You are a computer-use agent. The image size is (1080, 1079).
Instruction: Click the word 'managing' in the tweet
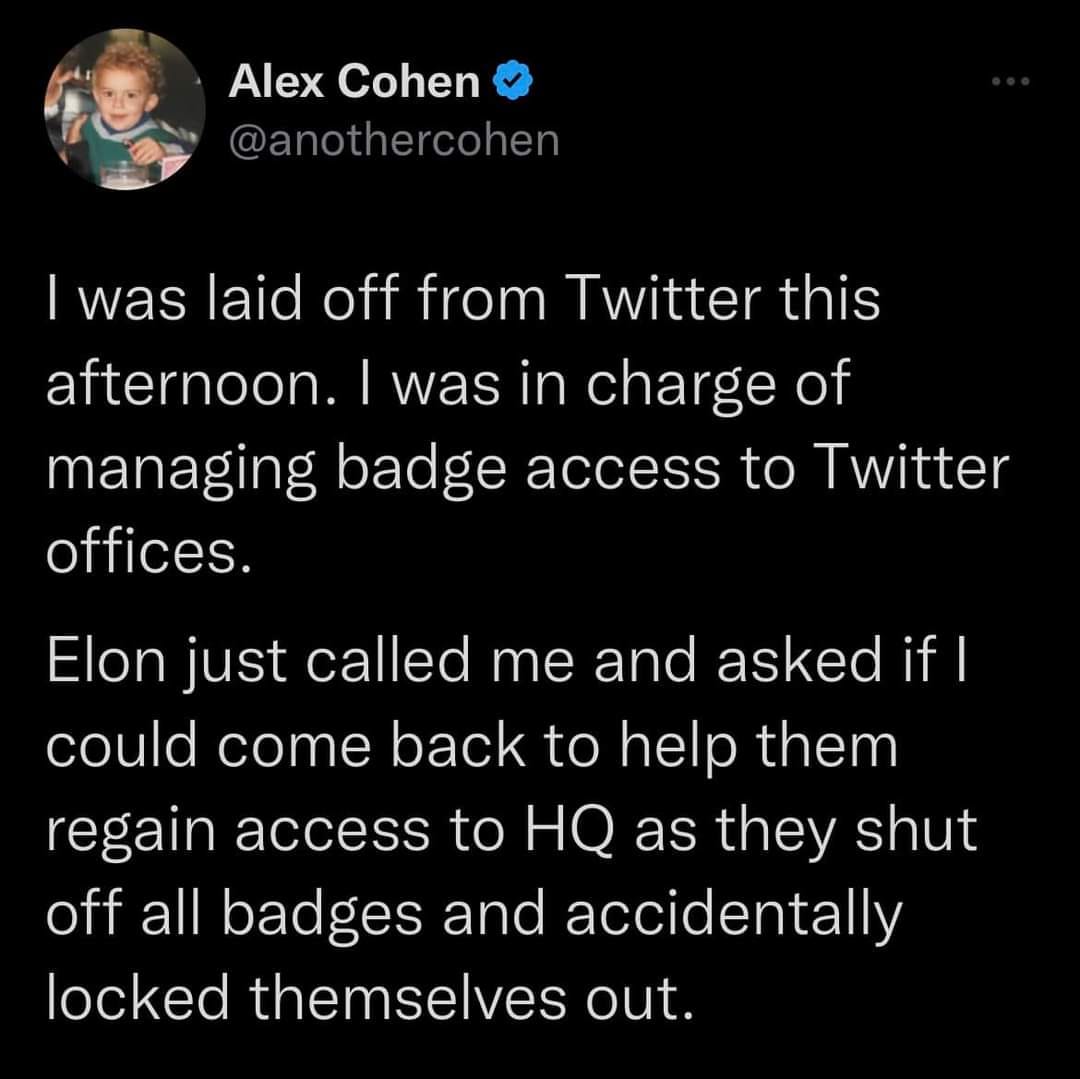[x=181, y=470]
